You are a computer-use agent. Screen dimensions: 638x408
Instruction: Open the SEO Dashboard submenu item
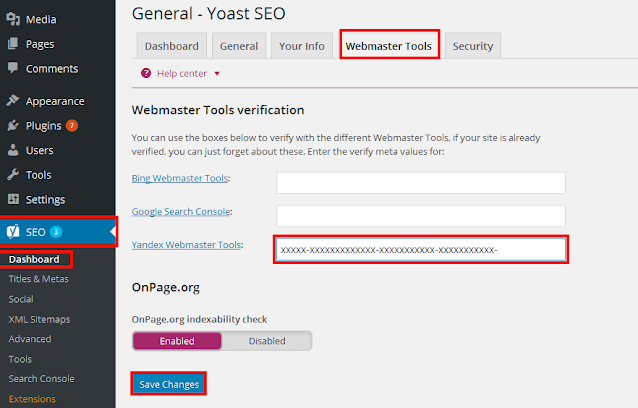click(34, 259)
